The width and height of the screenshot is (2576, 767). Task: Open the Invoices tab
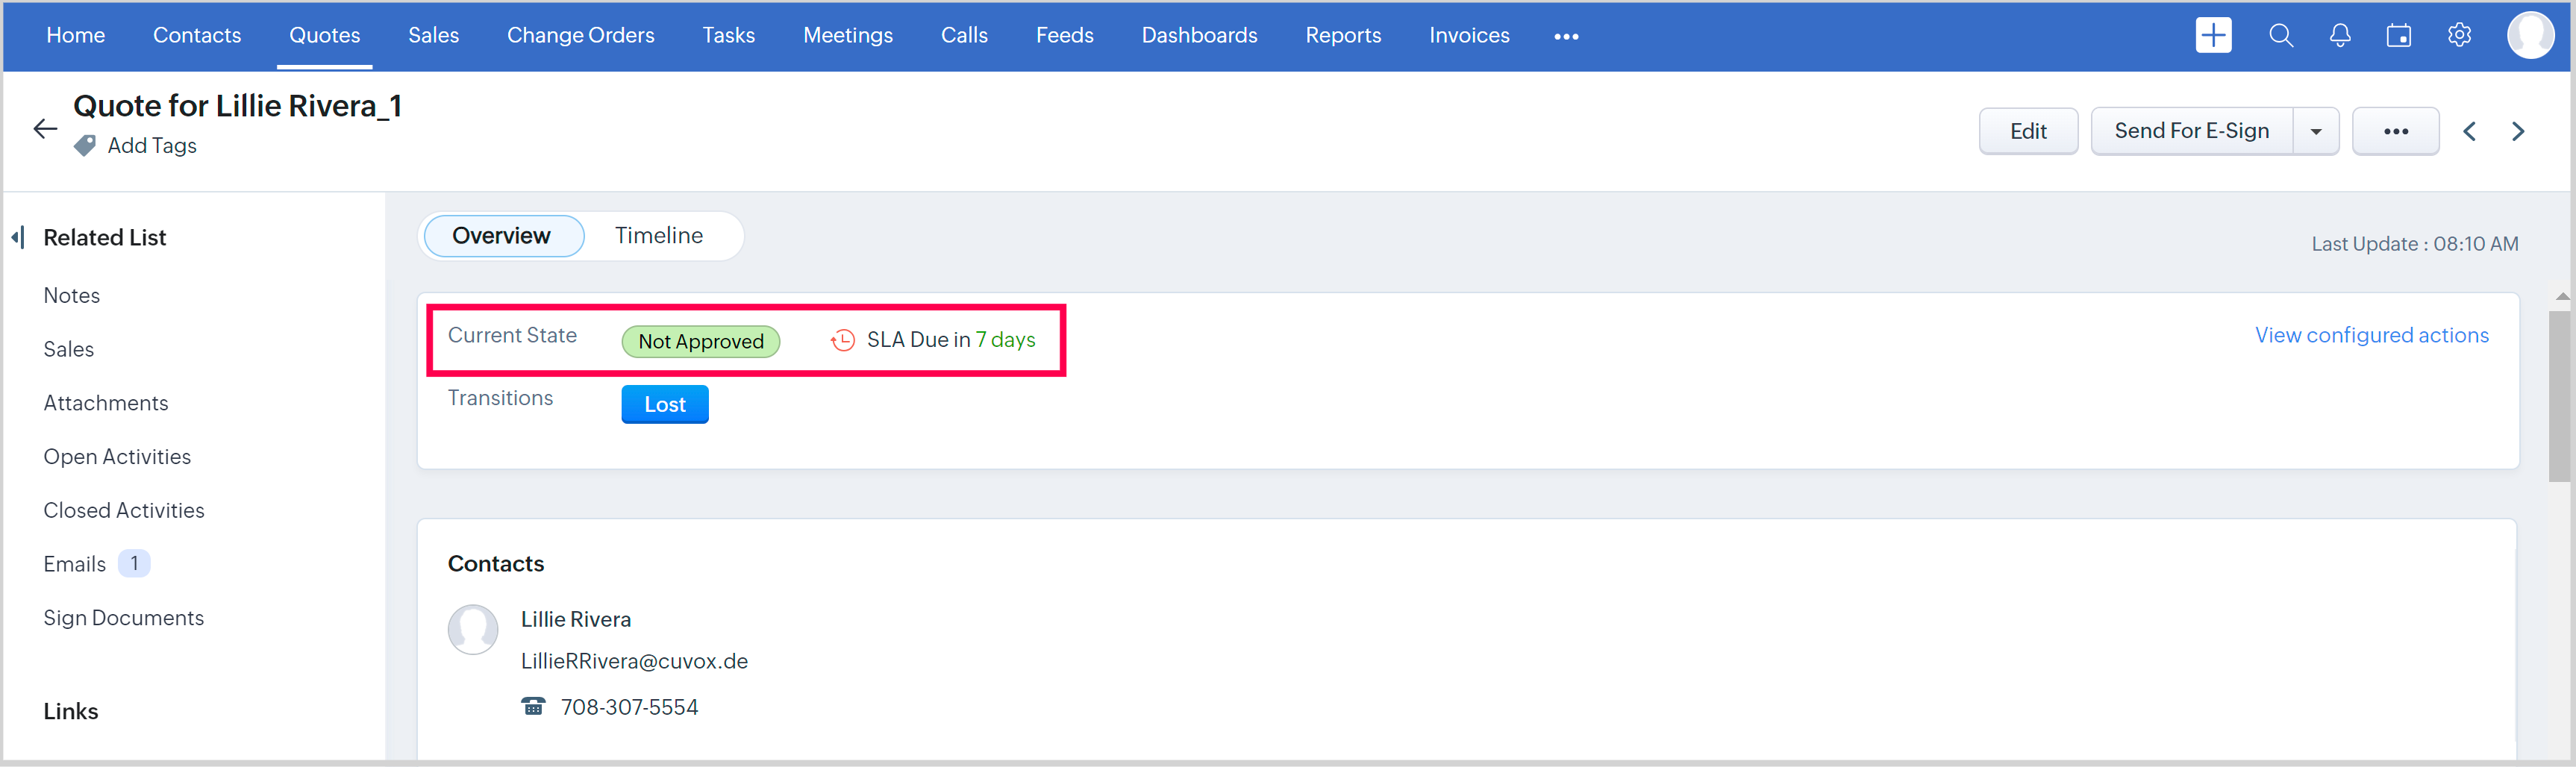point(1468,35)
